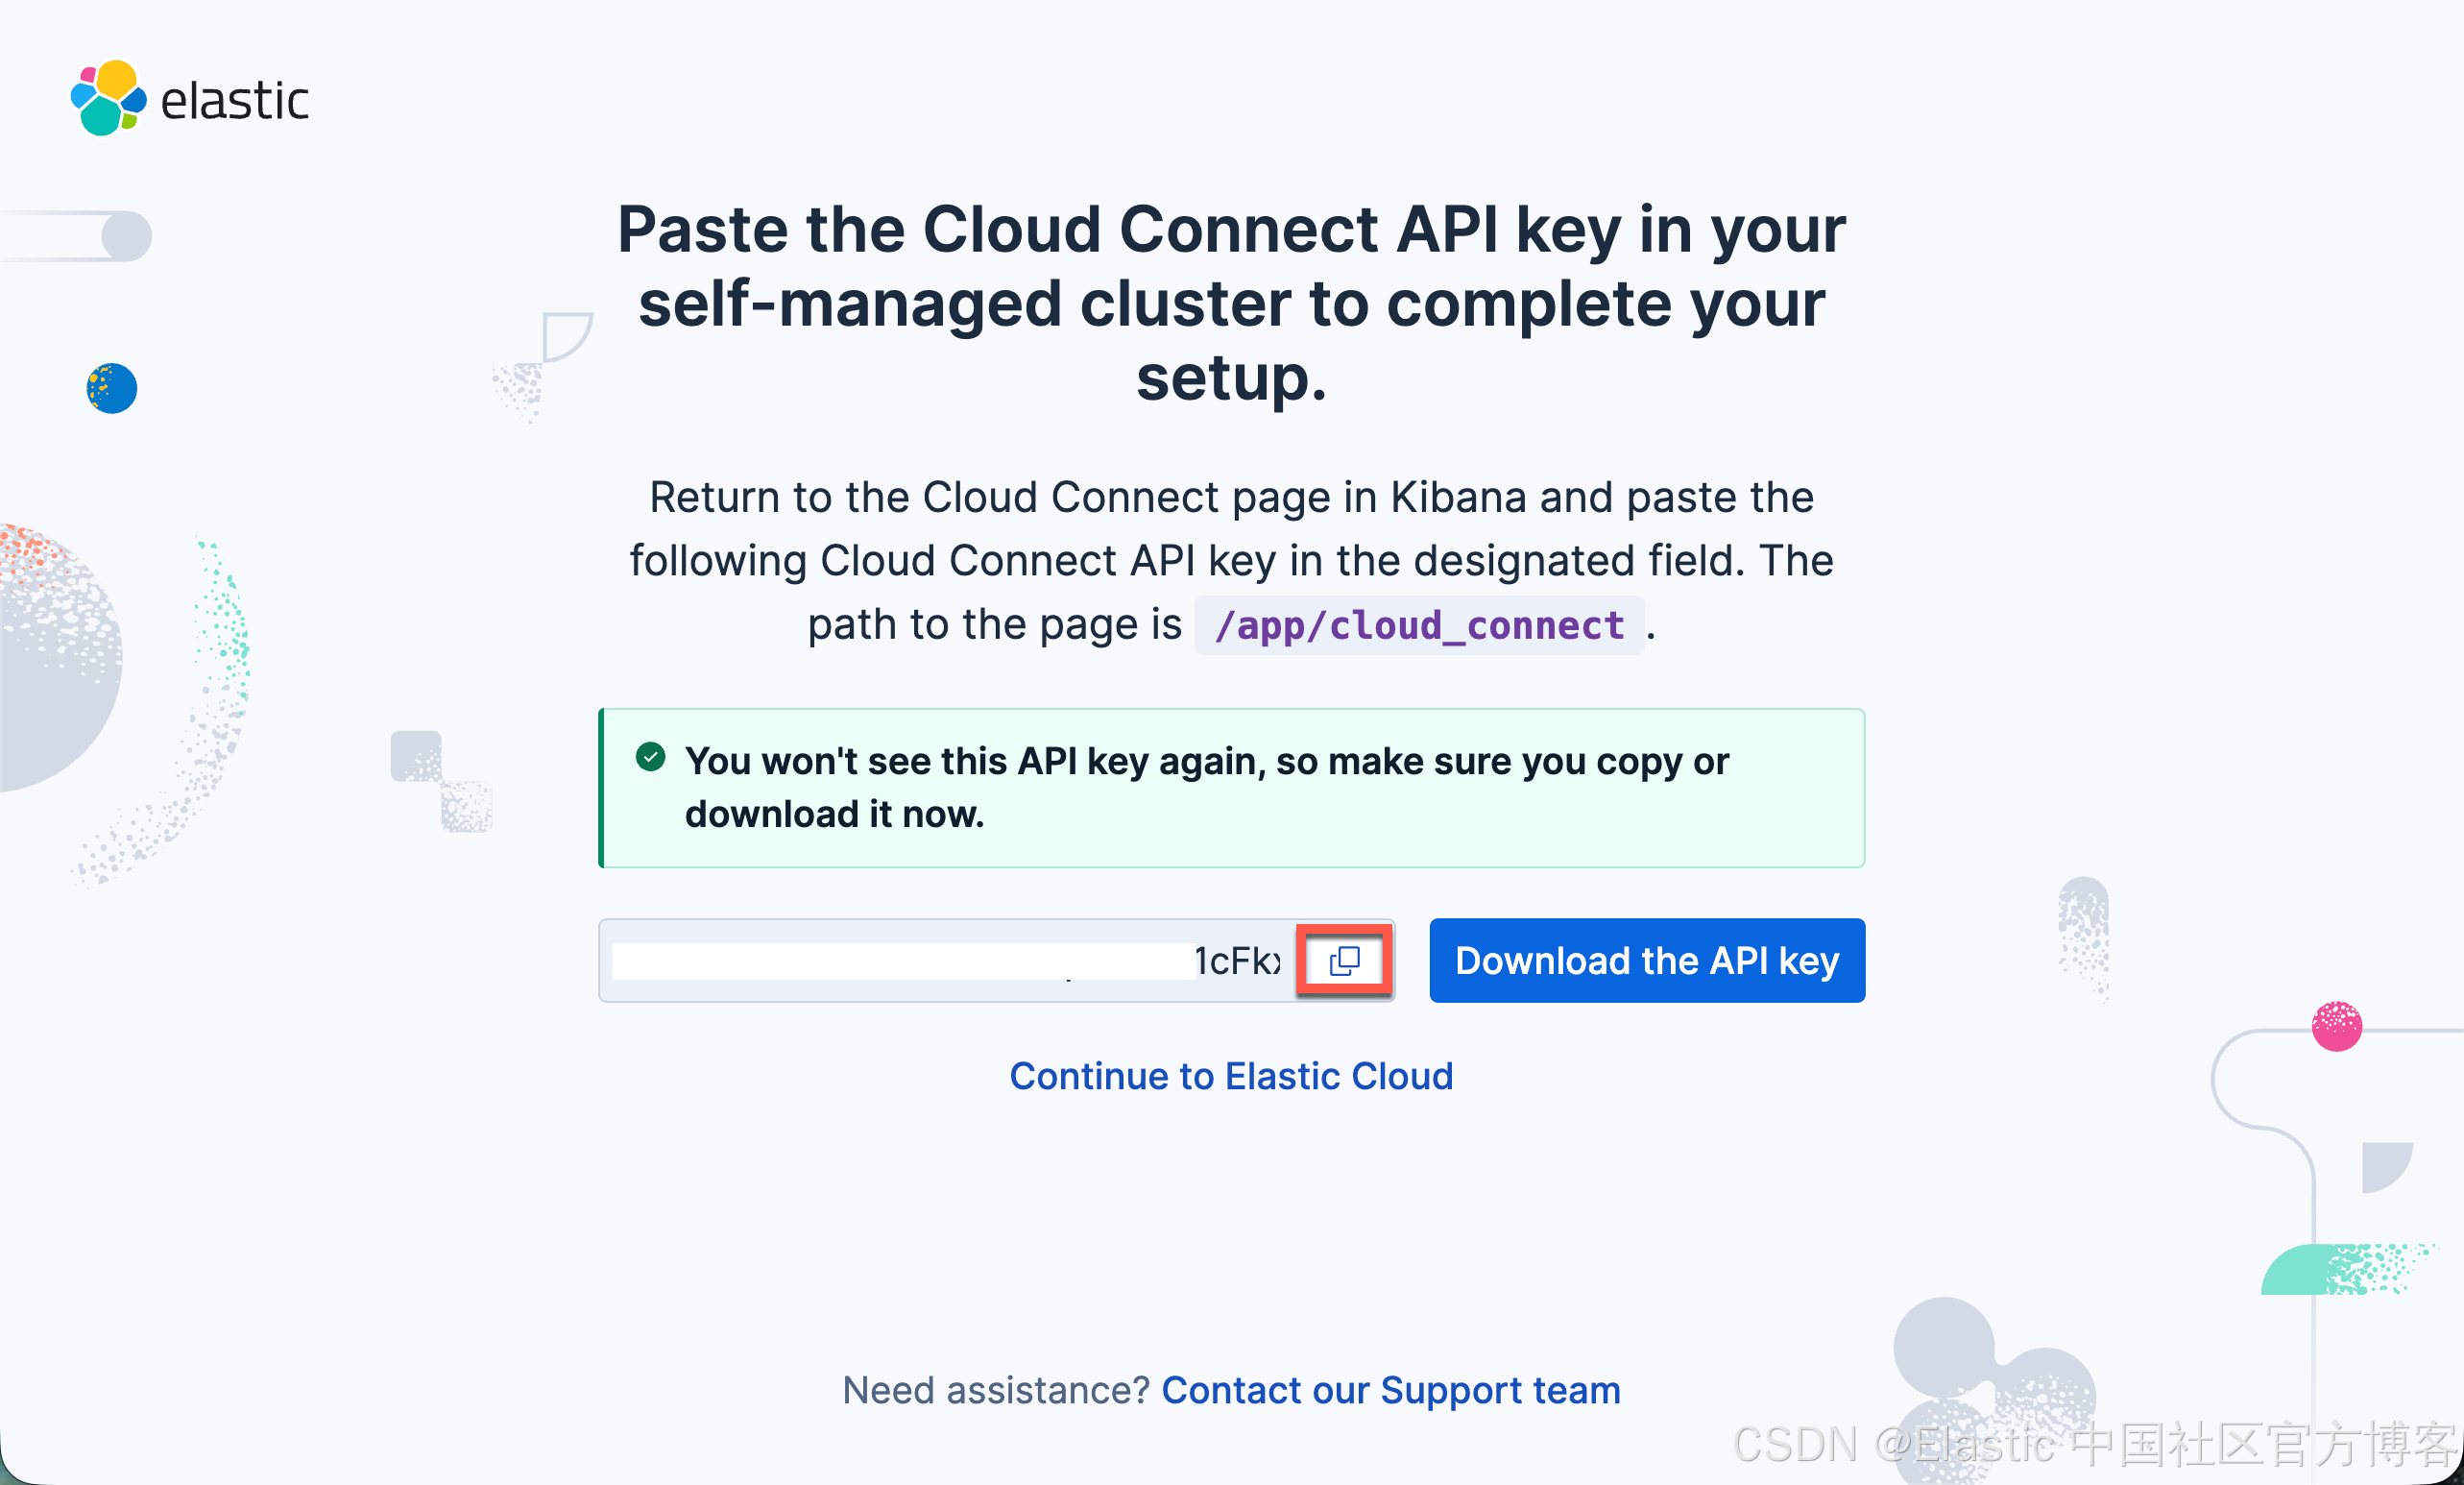Click the elastic wordmark text

(235, 100)
